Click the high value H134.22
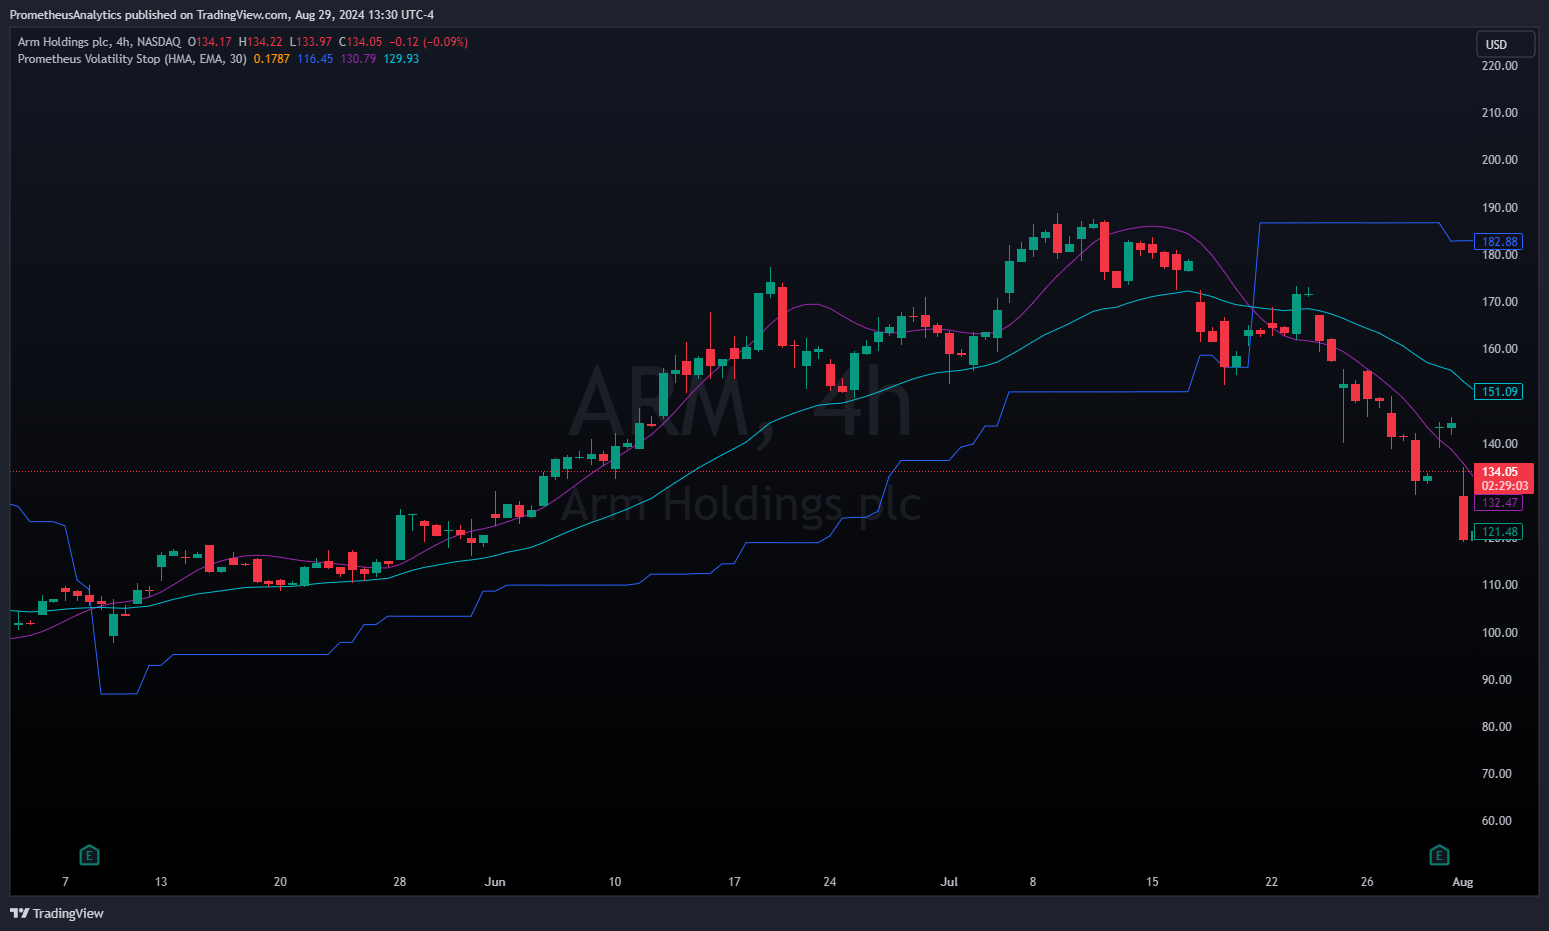This screenshot has width=1549, height=931. click(261, 42)
